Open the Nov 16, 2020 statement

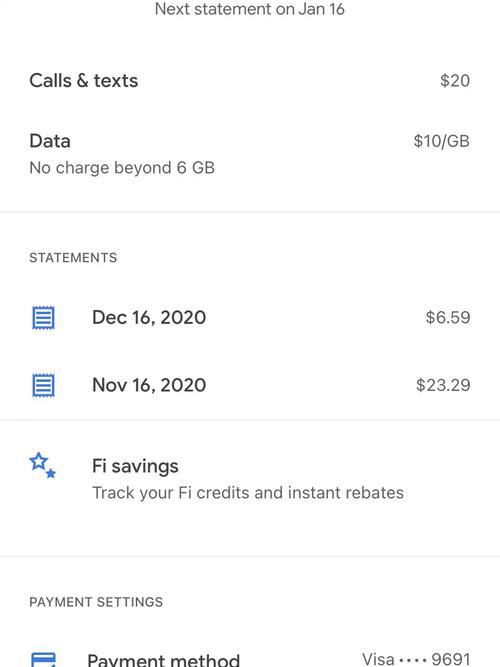coord(250,385)
